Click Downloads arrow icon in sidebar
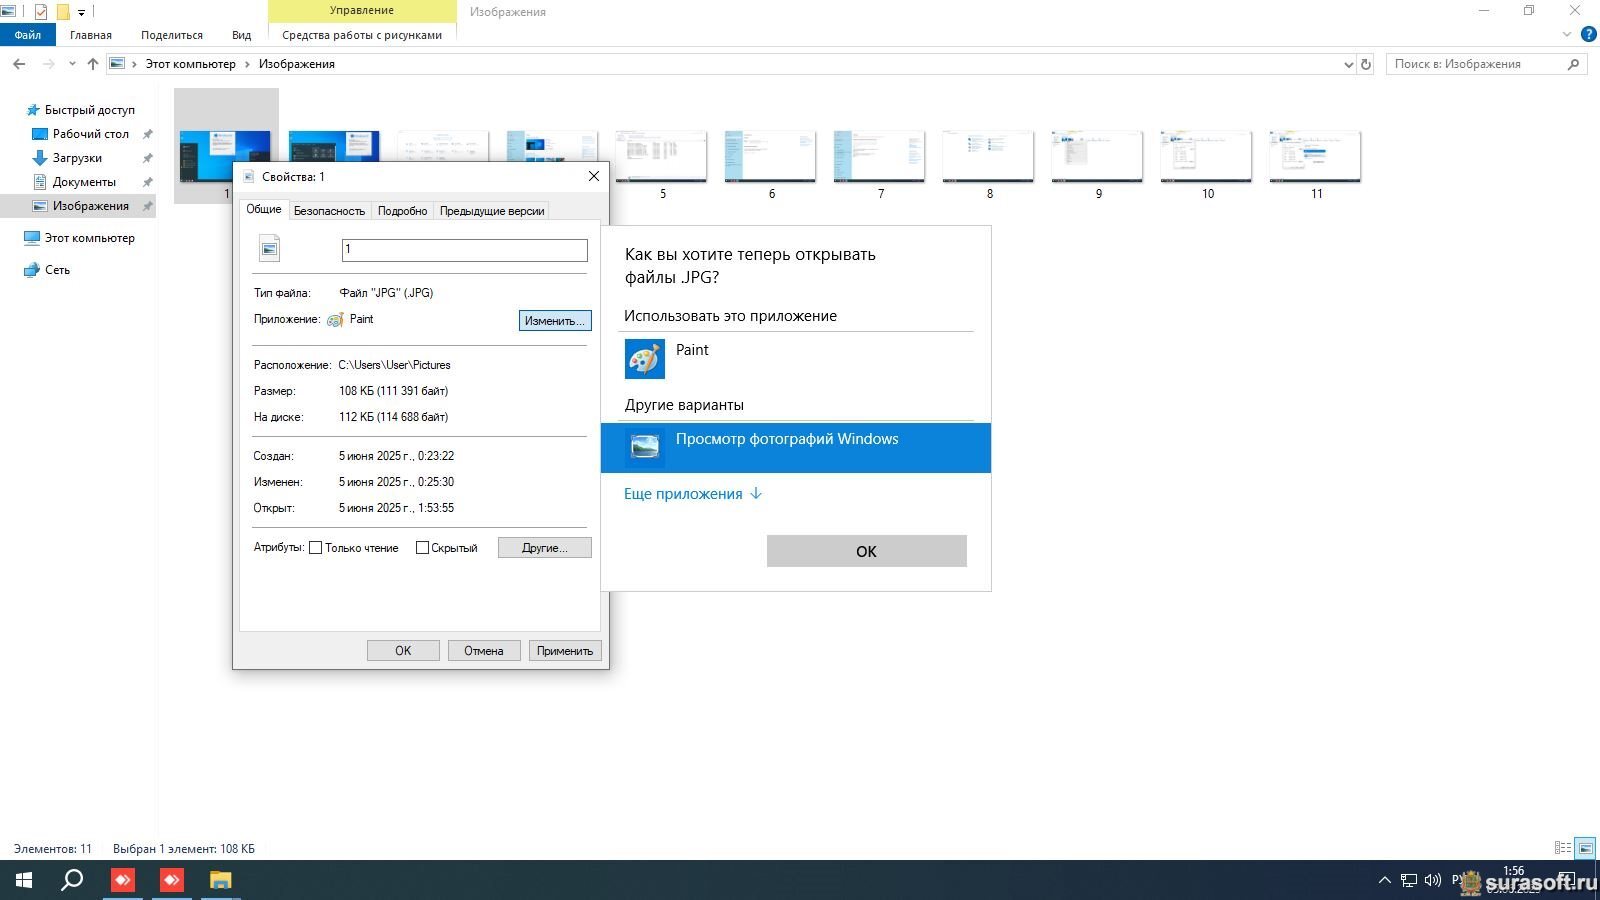Screen dimensions: 1600x900 [40, 158]
